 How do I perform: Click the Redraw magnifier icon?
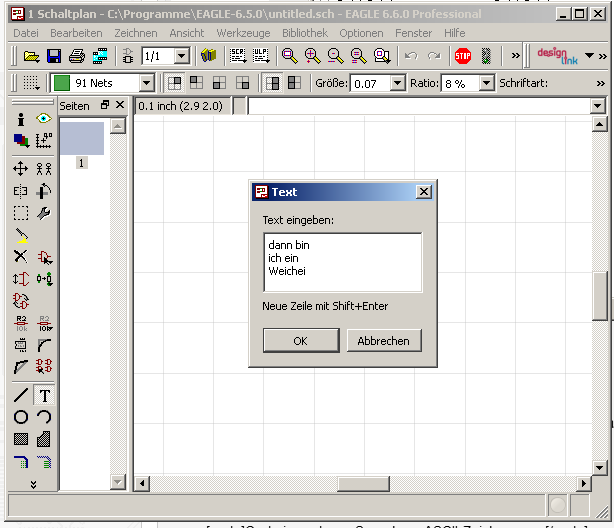pyautogui.click(x=358, y=56)
